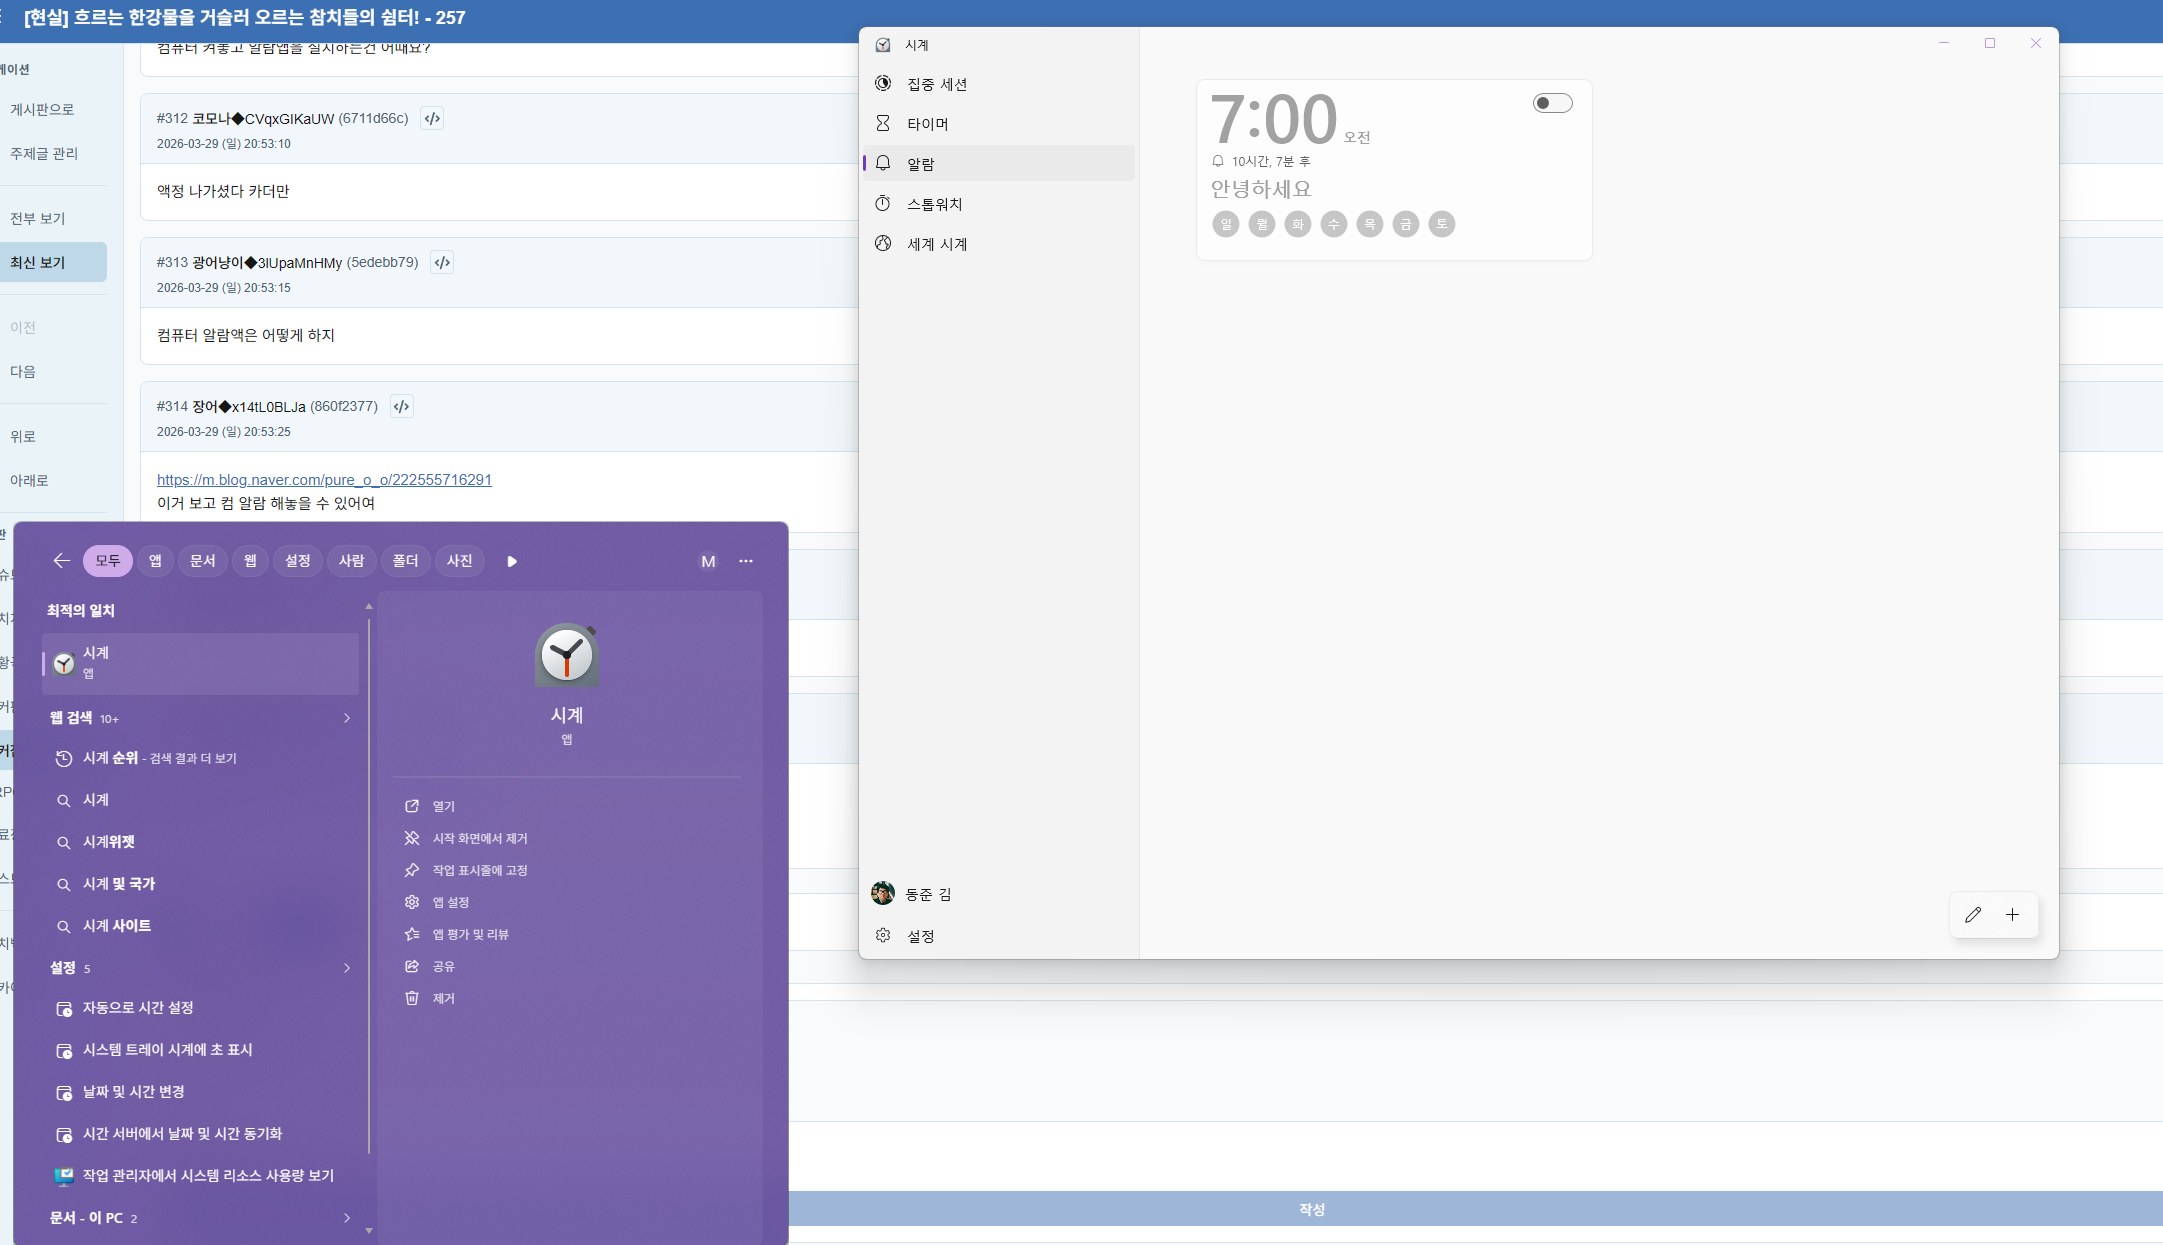
Task: Click the edit alarms pencil icon
Action: point(1972,915)
